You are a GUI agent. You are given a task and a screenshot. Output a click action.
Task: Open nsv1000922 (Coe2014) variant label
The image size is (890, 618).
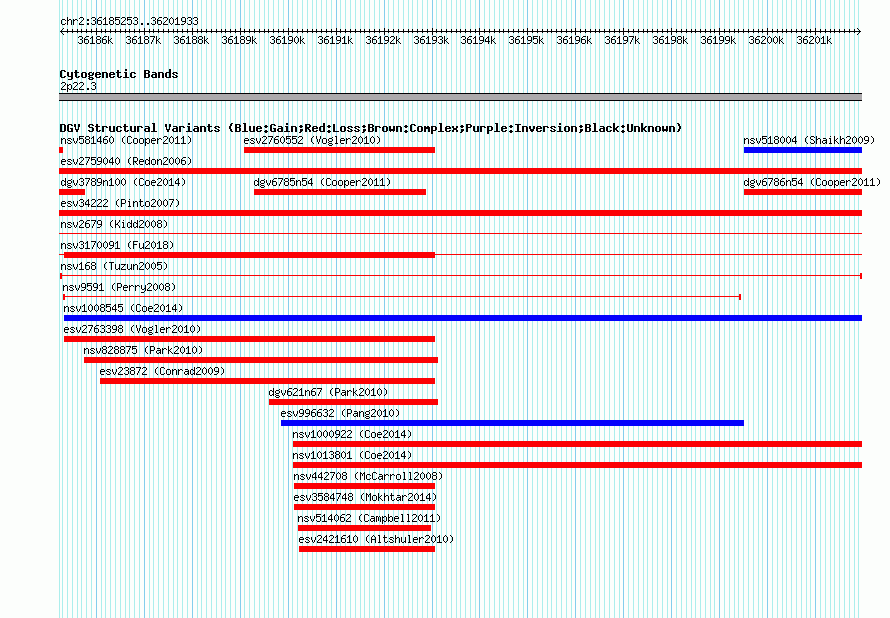pyautogui.click(x=352, y=434)
